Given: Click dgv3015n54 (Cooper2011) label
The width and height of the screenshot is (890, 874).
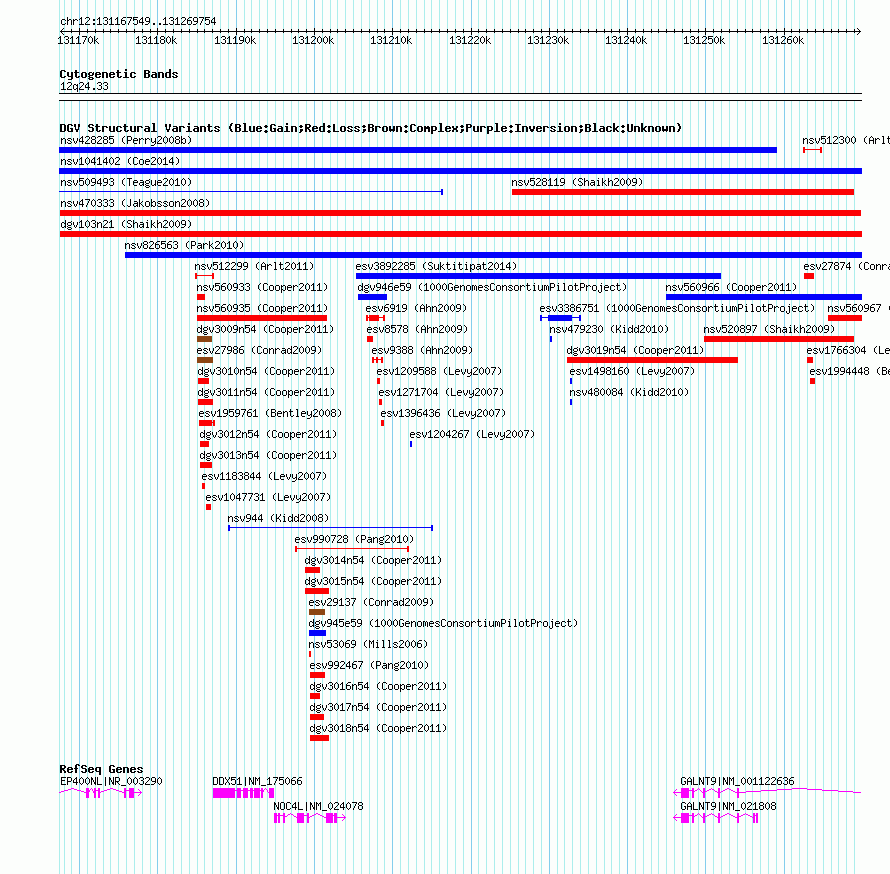Looking at the screenshot, I should click(x=373, y=581).
